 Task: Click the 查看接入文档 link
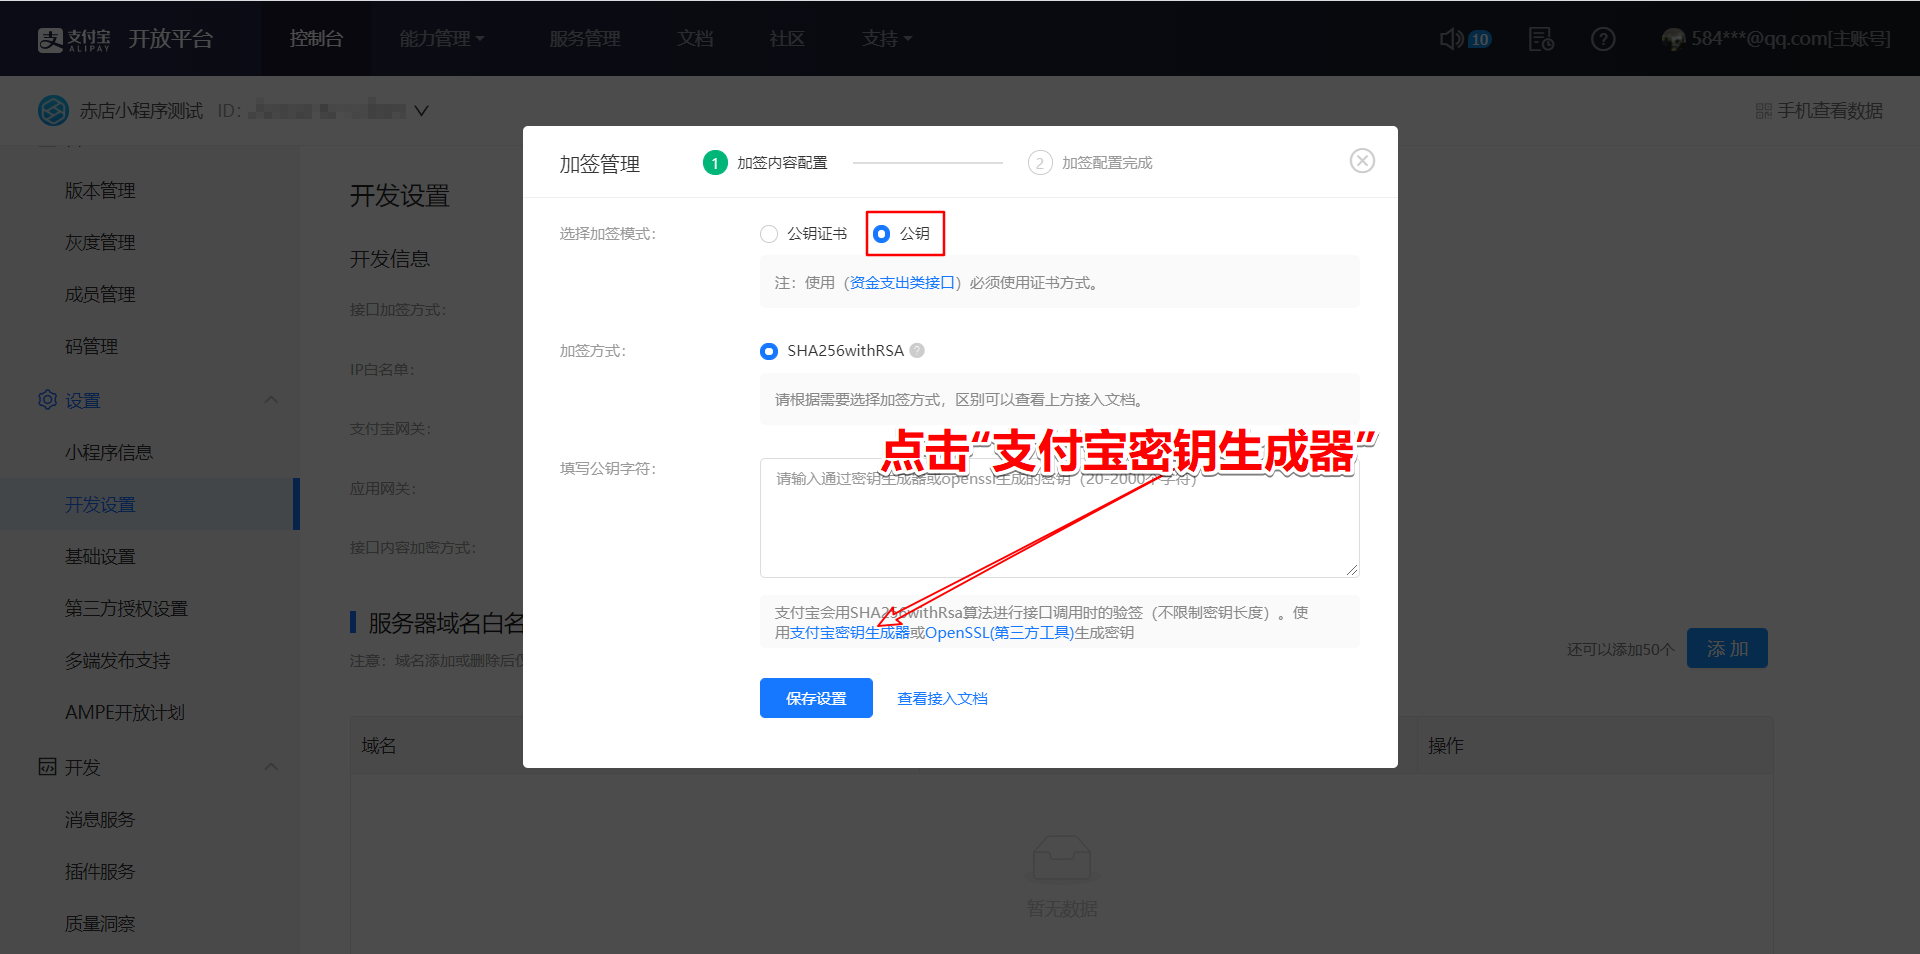(942, 698)
